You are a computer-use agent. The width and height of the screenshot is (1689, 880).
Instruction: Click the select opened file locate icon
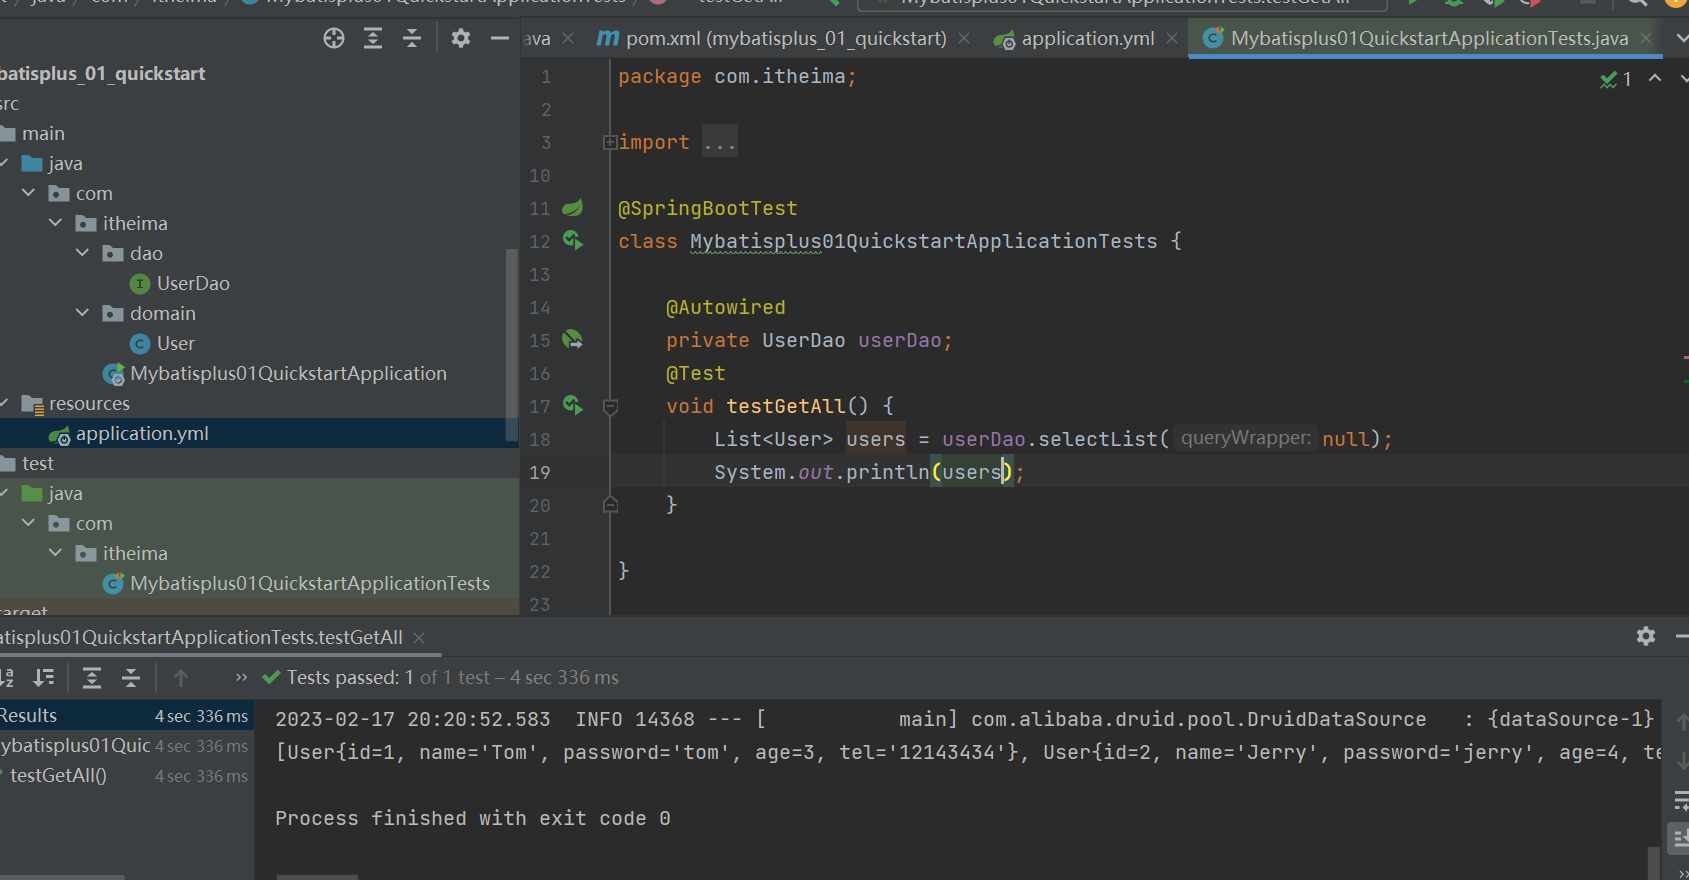click(334, 38)
